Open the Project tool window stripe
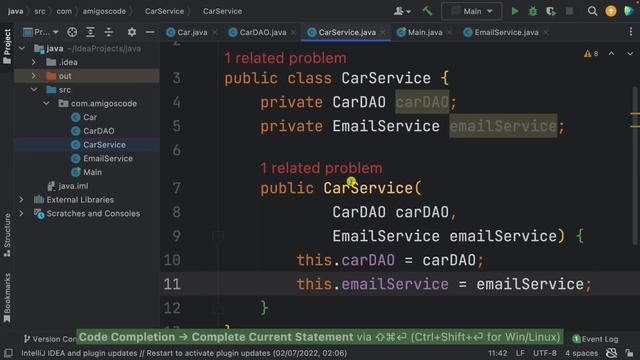The width and height of the screenshot is (640, 360). point(7,46)
